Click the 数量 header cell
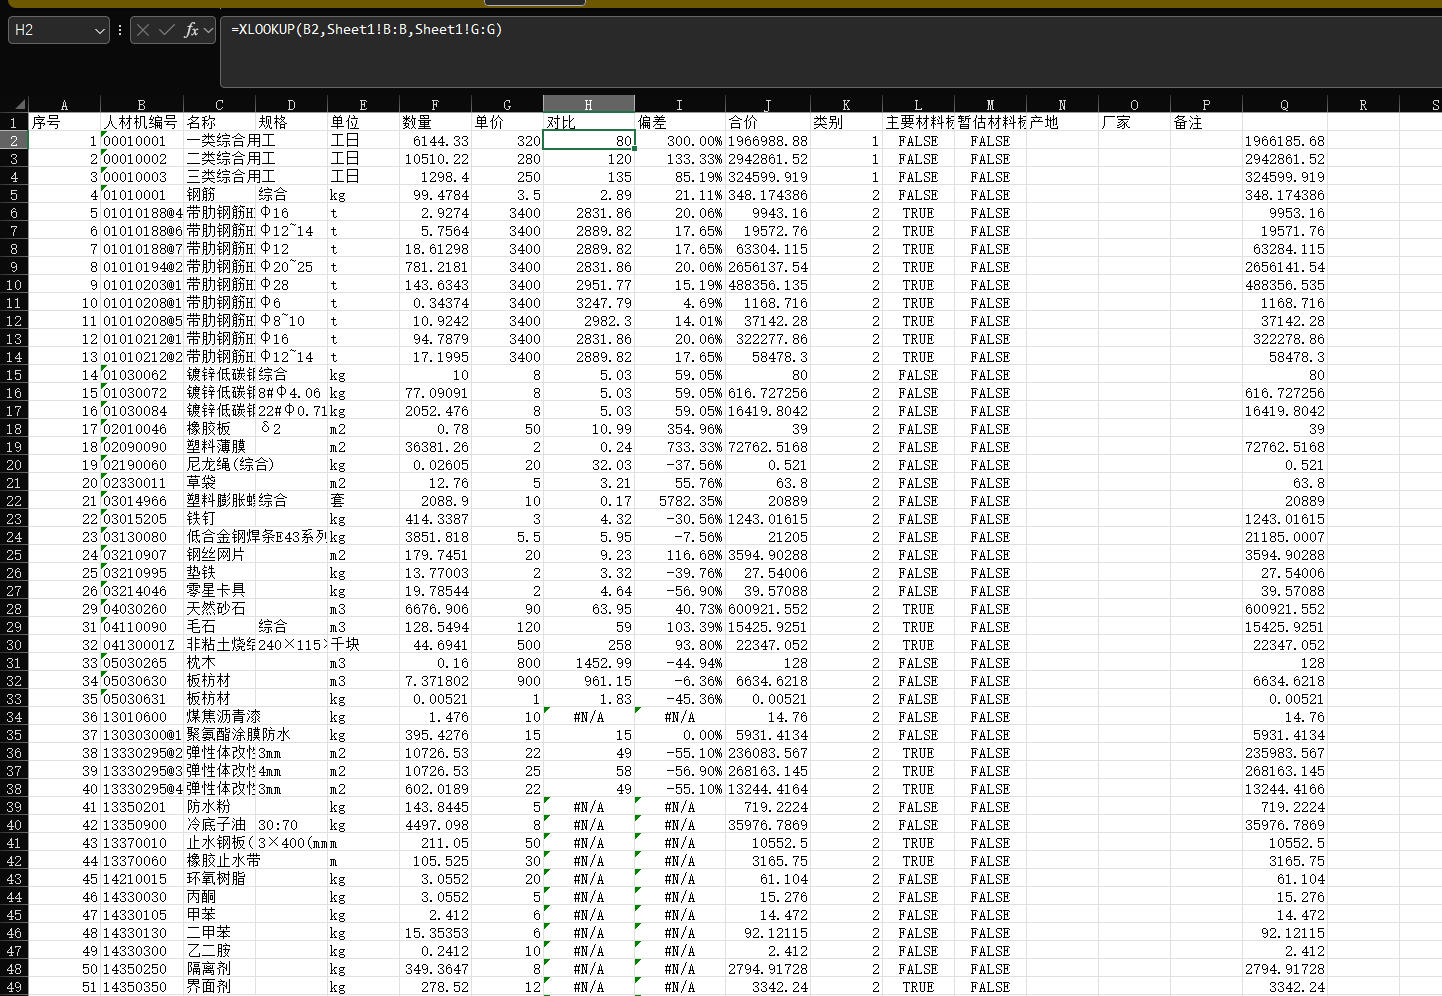This screenshot has height=996, width=1442. (x=435, y=122)
